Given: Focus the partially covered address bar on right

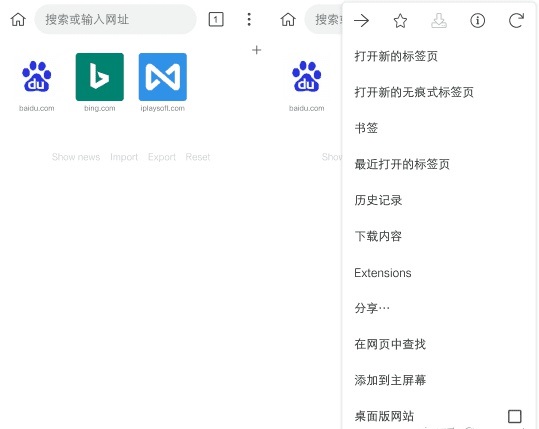Looking at the screenshot, I should click(x=323, y=20).
